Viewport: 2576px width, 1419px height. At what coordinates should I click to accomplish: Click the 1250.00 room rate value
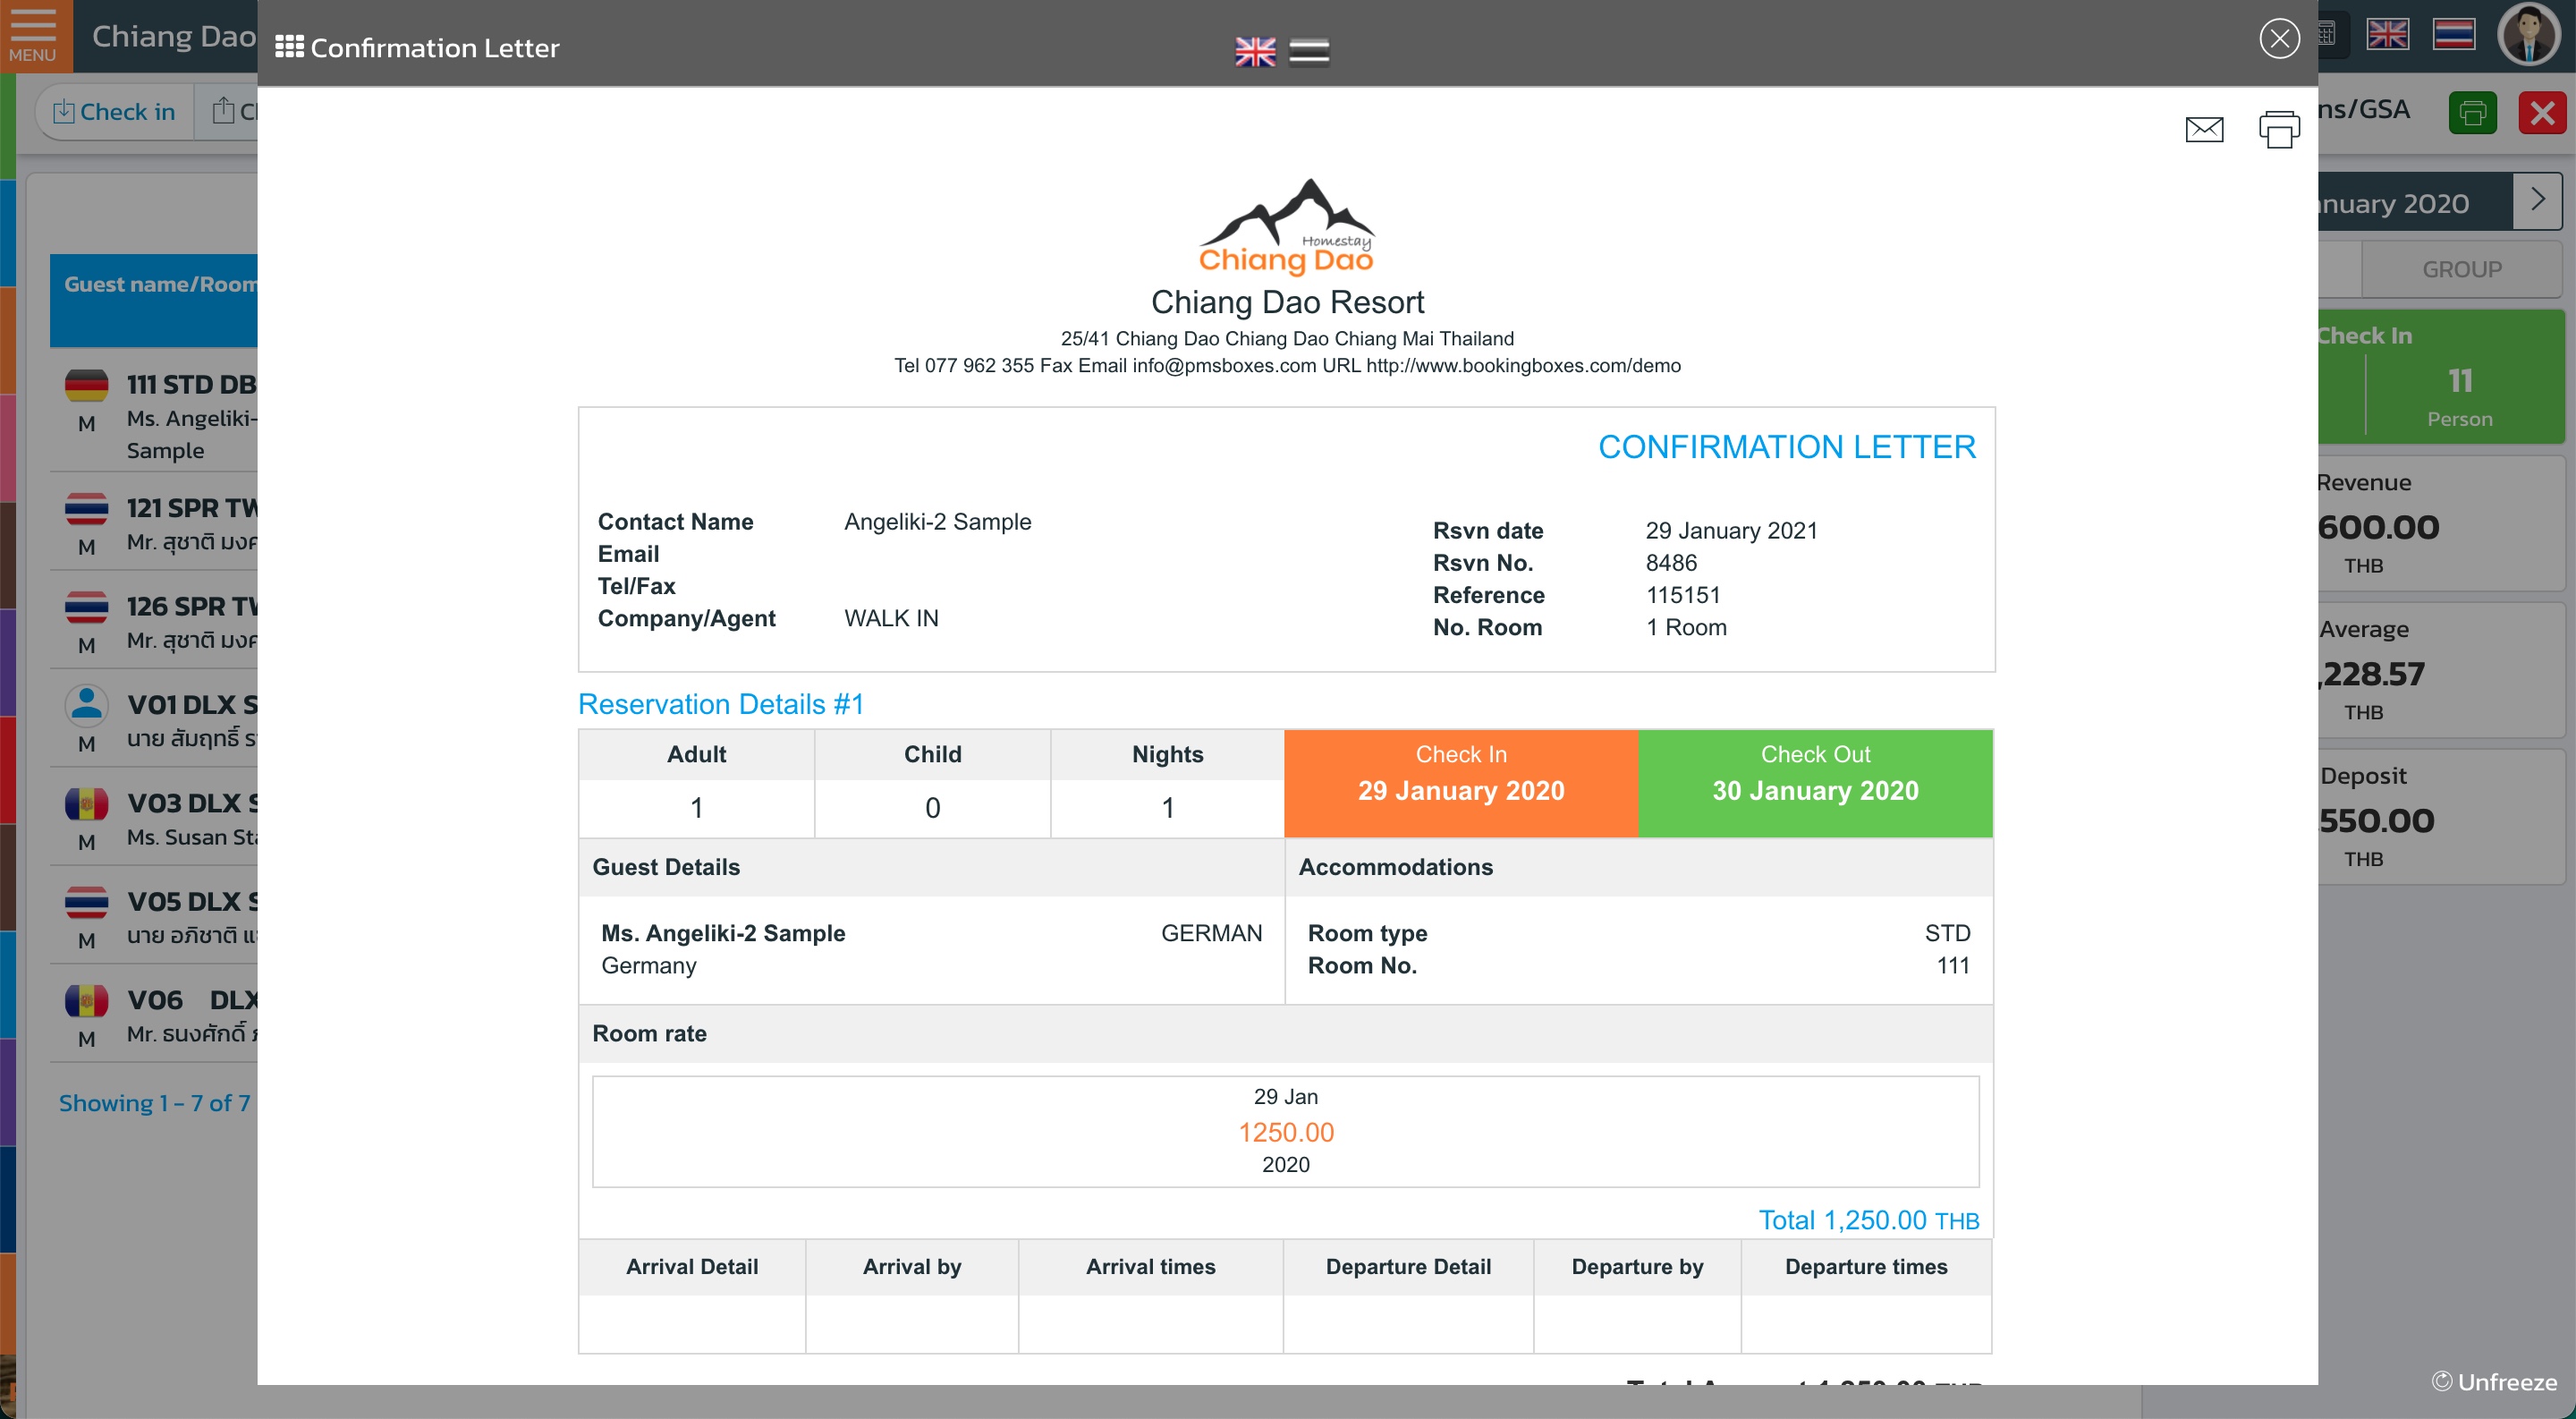click(1286, 1132)
